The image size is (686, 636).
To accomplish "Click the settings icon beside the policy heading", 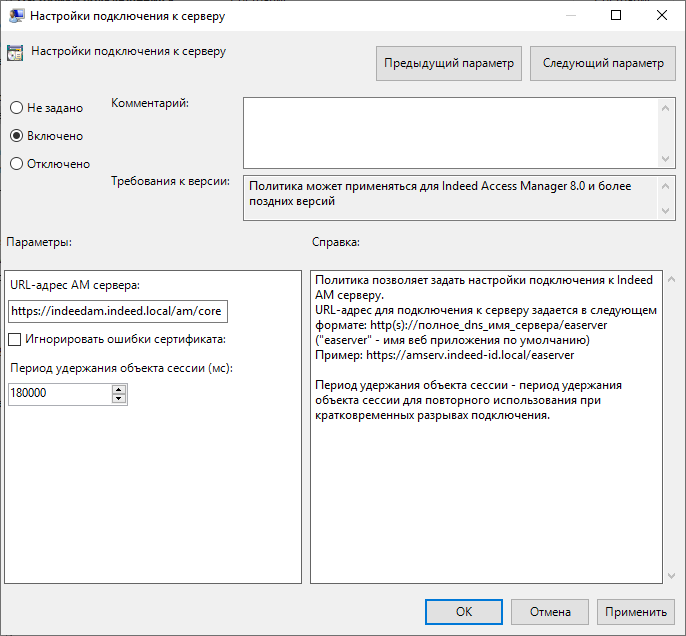I will click(x=16, y=52).
